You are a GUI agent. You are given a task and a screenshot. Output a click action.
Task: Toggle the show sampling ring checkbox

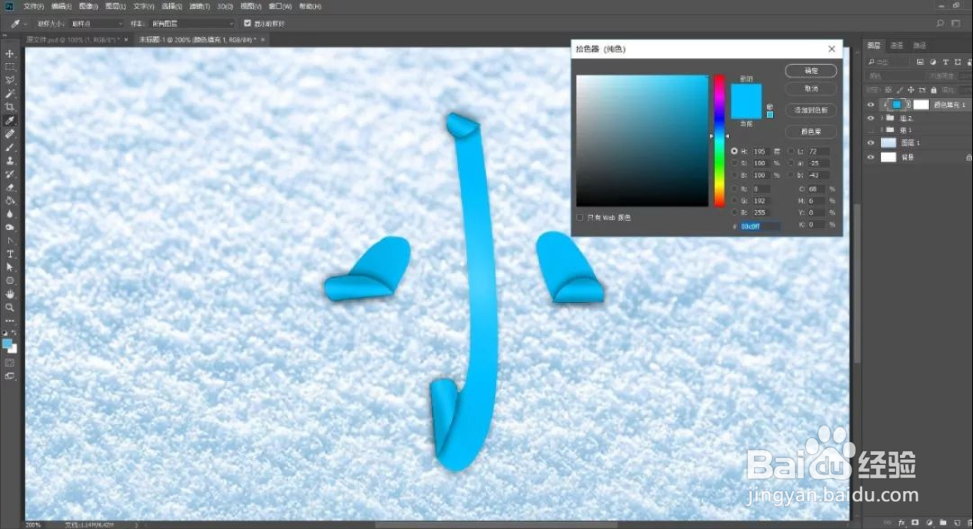point(248,24)
